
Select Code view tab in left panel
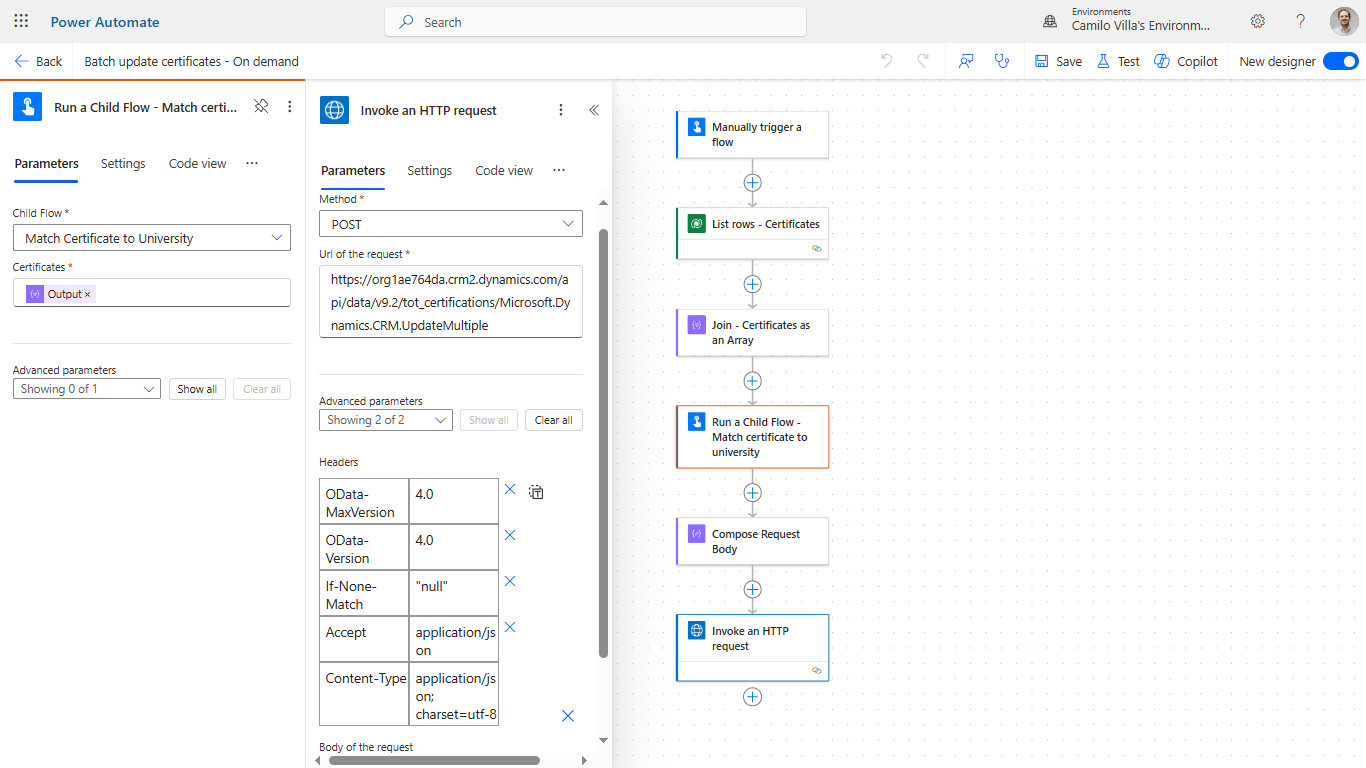pos(197,163)
